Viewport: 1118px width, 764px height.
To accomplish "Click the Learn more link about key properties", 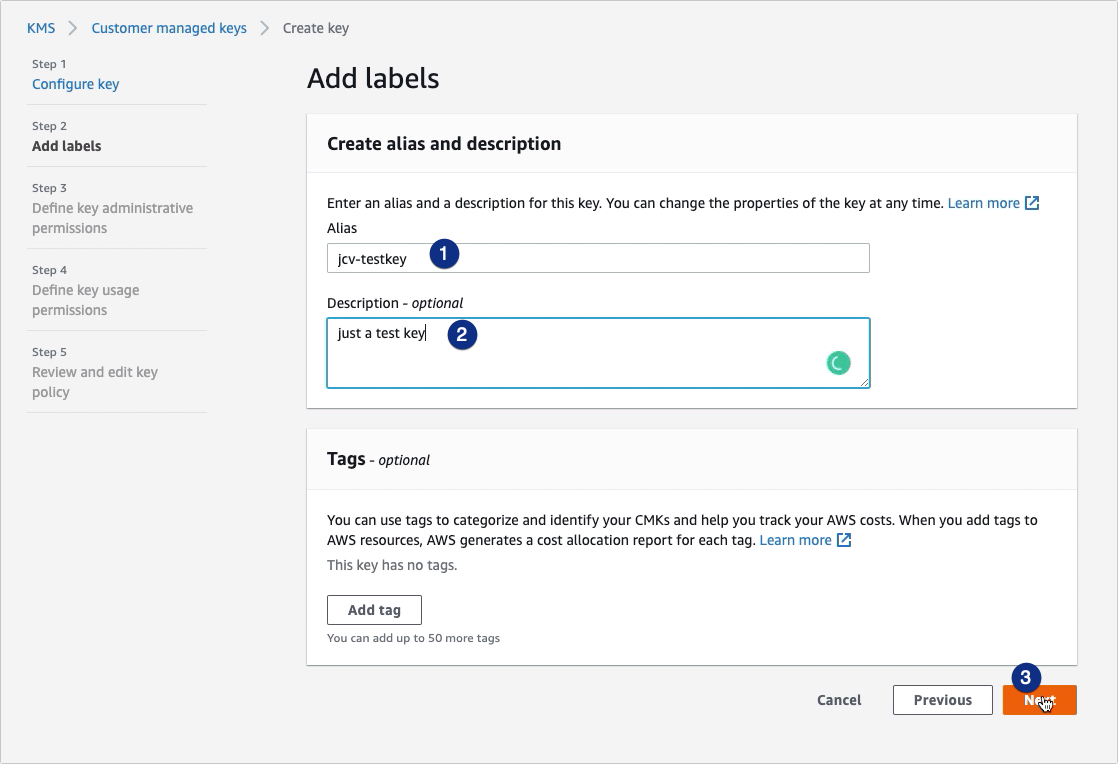I will tap(983, 202).
